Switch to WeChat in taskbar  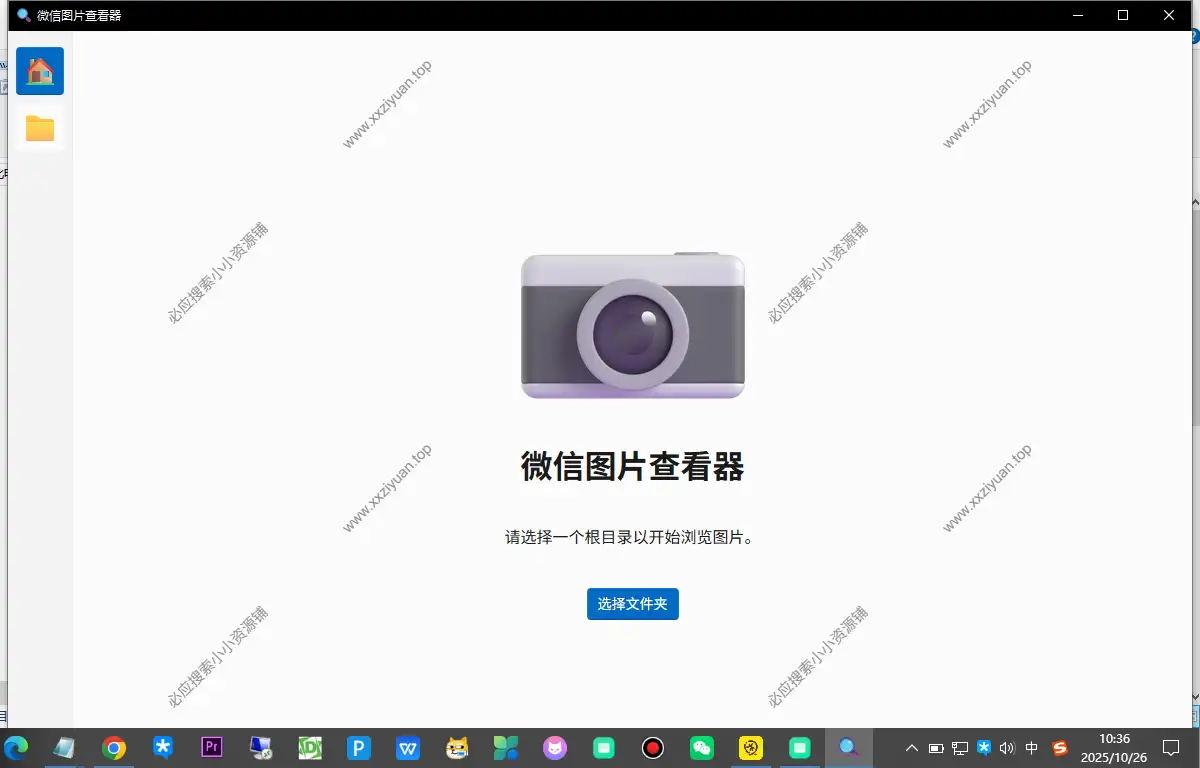pyautogui.click(x=702, y=748)
